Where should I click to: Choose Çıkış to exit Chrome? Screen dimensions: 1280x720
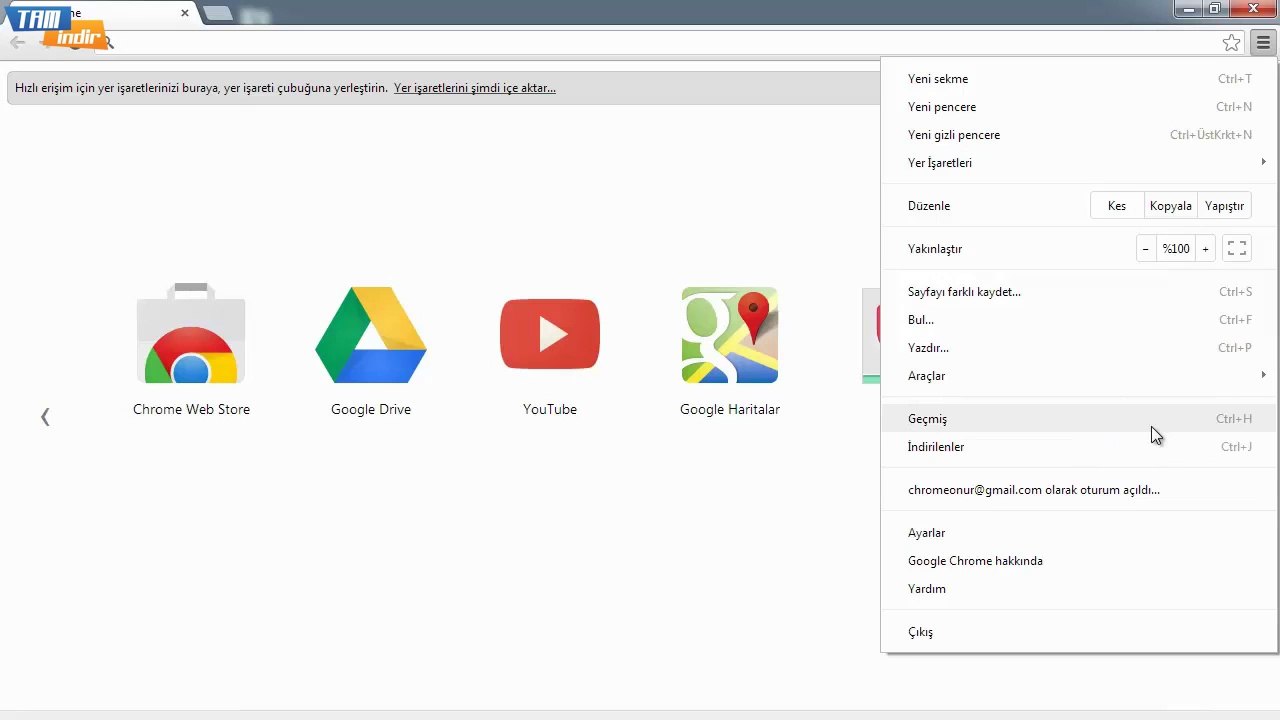1078,632
